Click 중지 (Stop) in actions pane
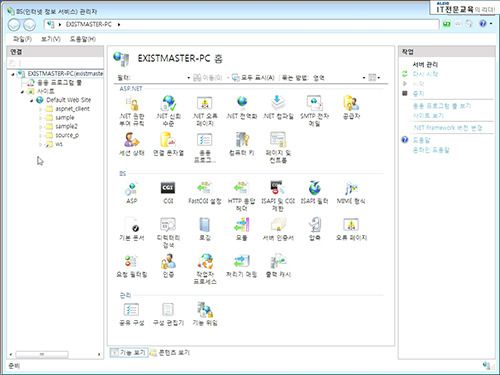The height and width of the screenshot is (375, 500). tap(418, 94)
